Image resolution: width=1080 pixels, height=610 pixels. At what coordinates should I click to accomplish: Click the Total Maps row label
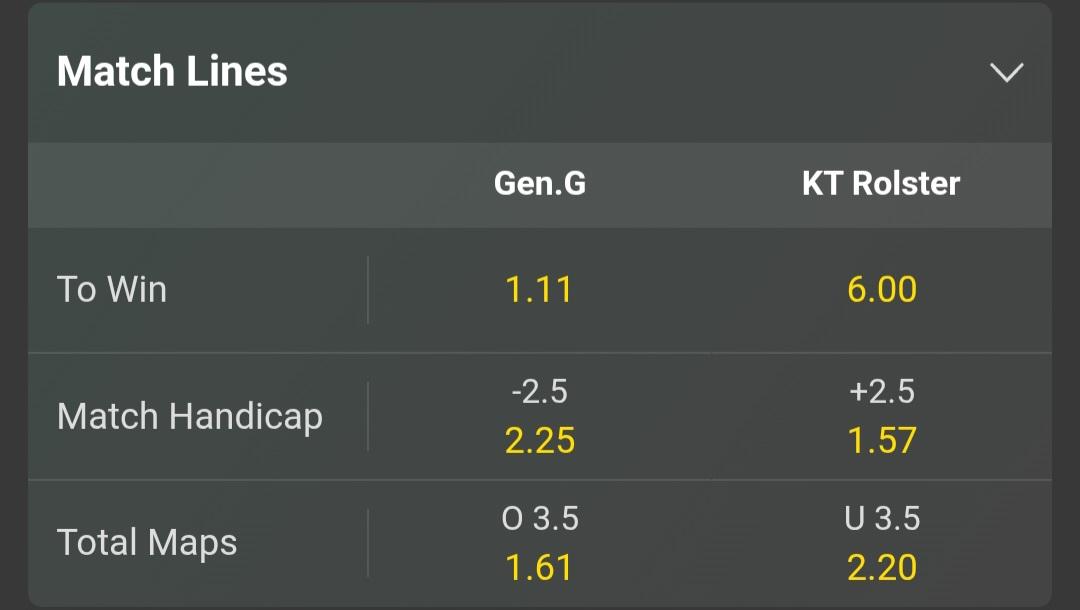click(147, 543)
